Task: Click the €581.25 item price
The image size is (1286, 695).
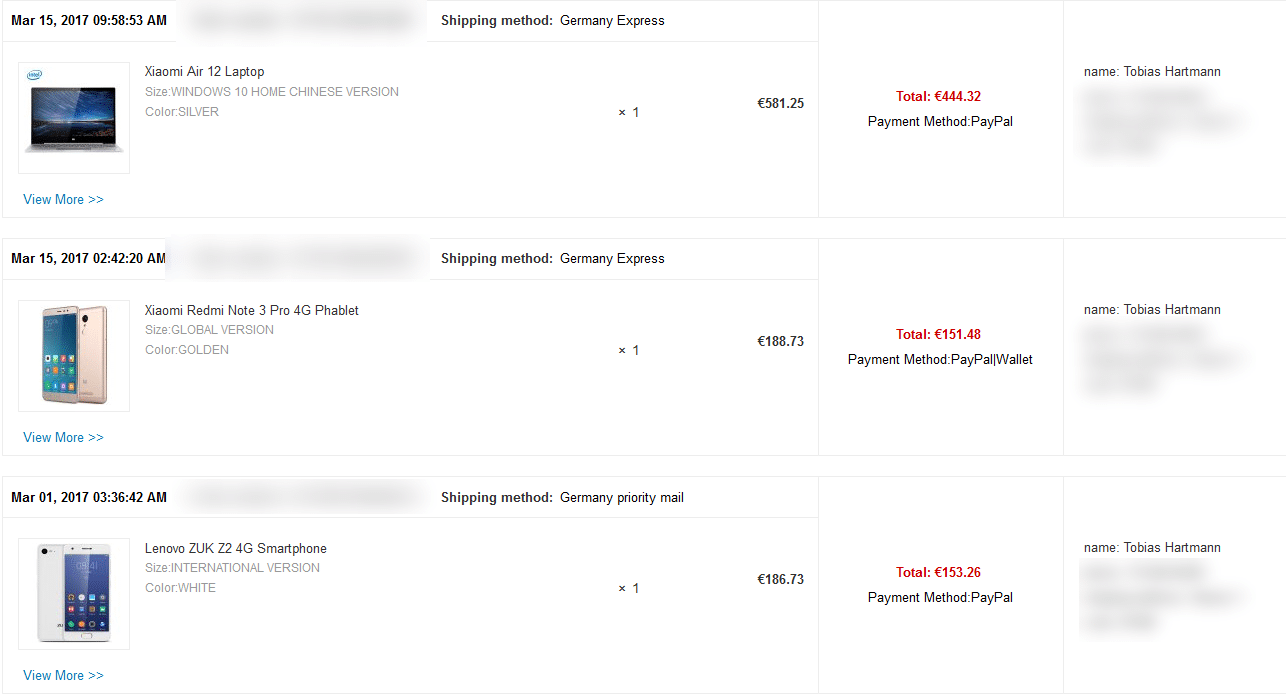Action: (781, 103)
